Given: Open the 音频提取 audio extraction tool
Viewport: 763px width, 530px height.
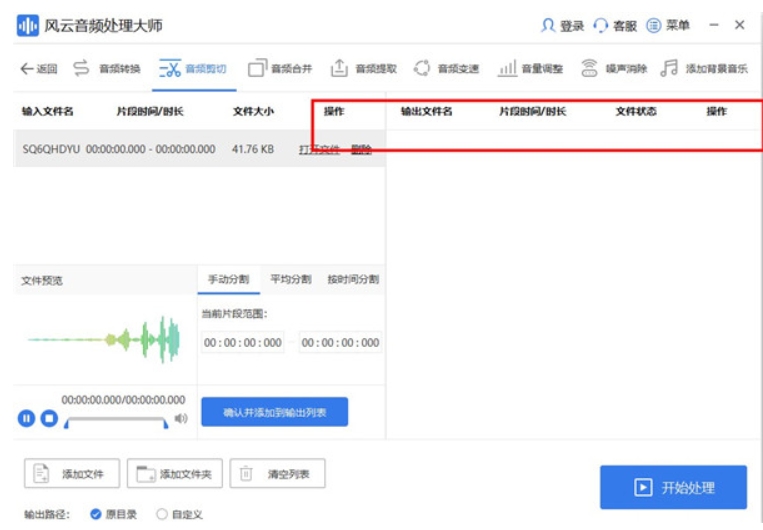Looking at the screenshot, I should pos(364,69).
